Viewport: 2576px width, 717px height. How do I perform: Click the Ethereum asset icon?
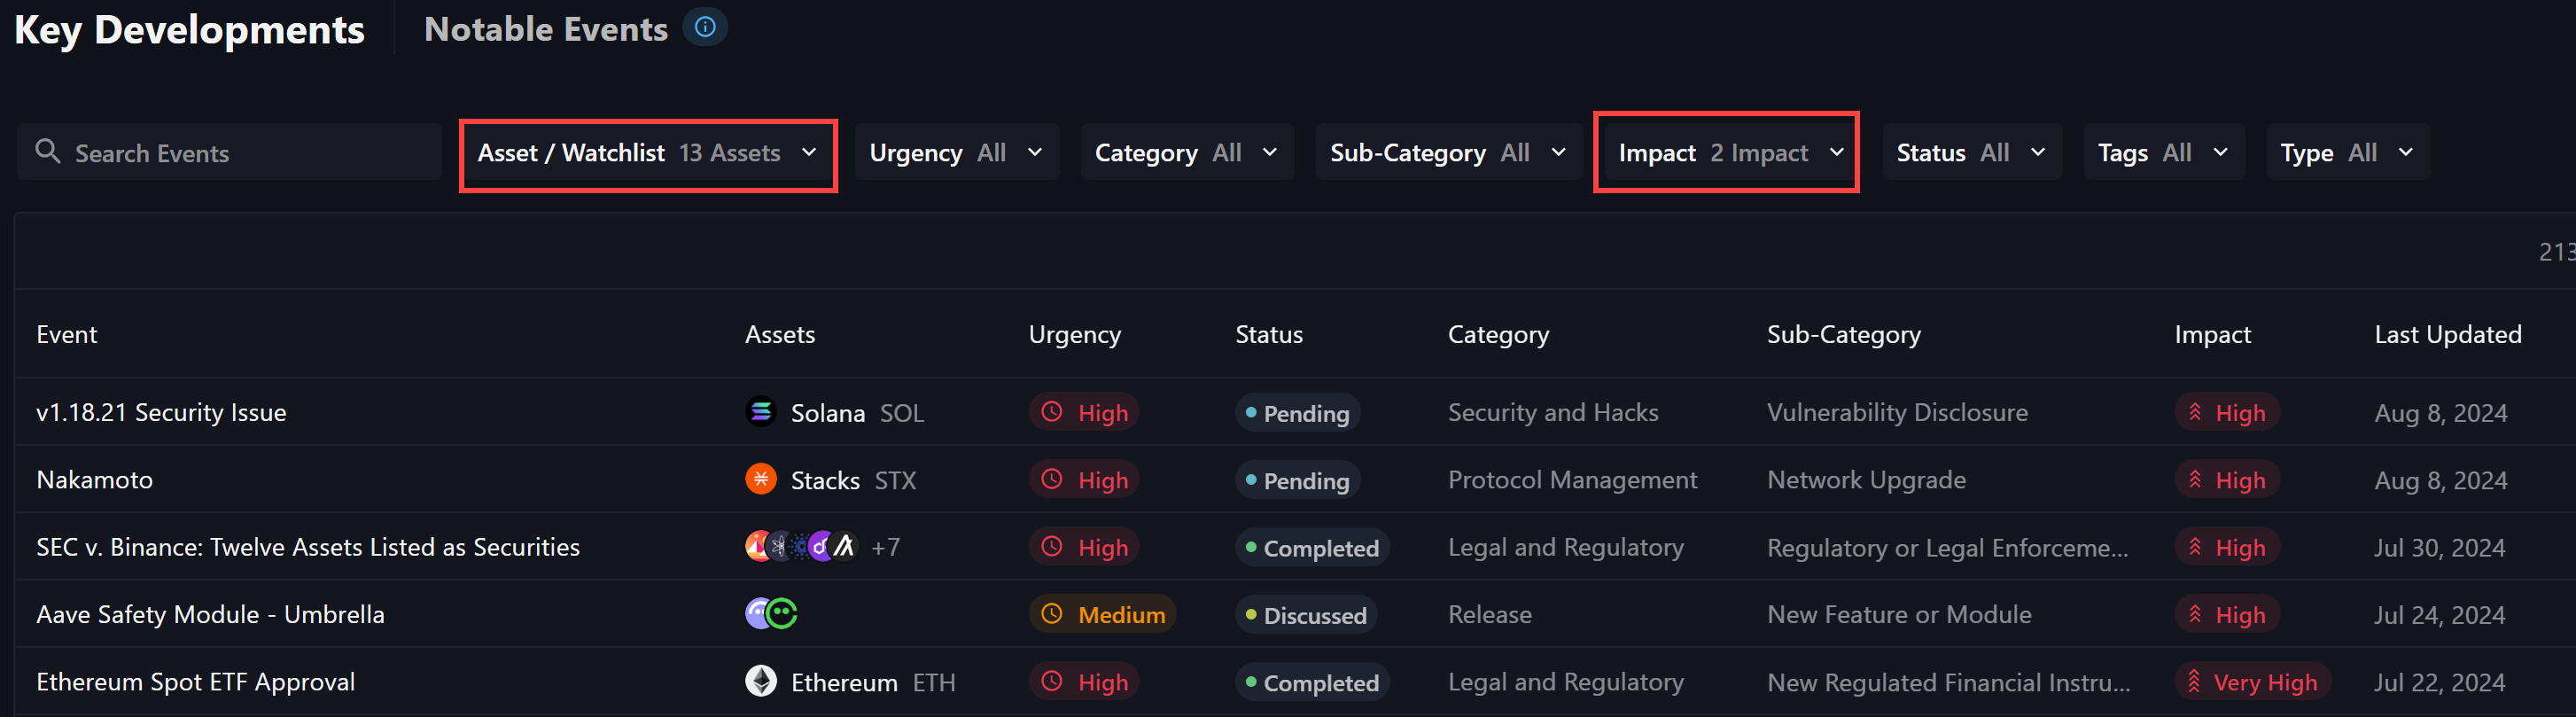tap(761, 681)
